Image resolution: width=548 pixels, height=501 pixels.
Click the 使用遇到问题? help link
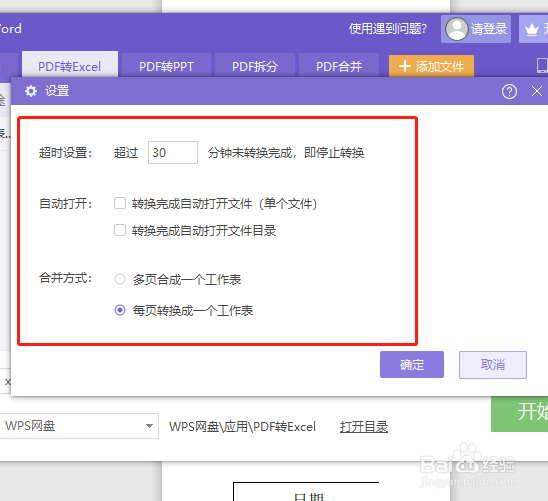click(x=388, y=29)
